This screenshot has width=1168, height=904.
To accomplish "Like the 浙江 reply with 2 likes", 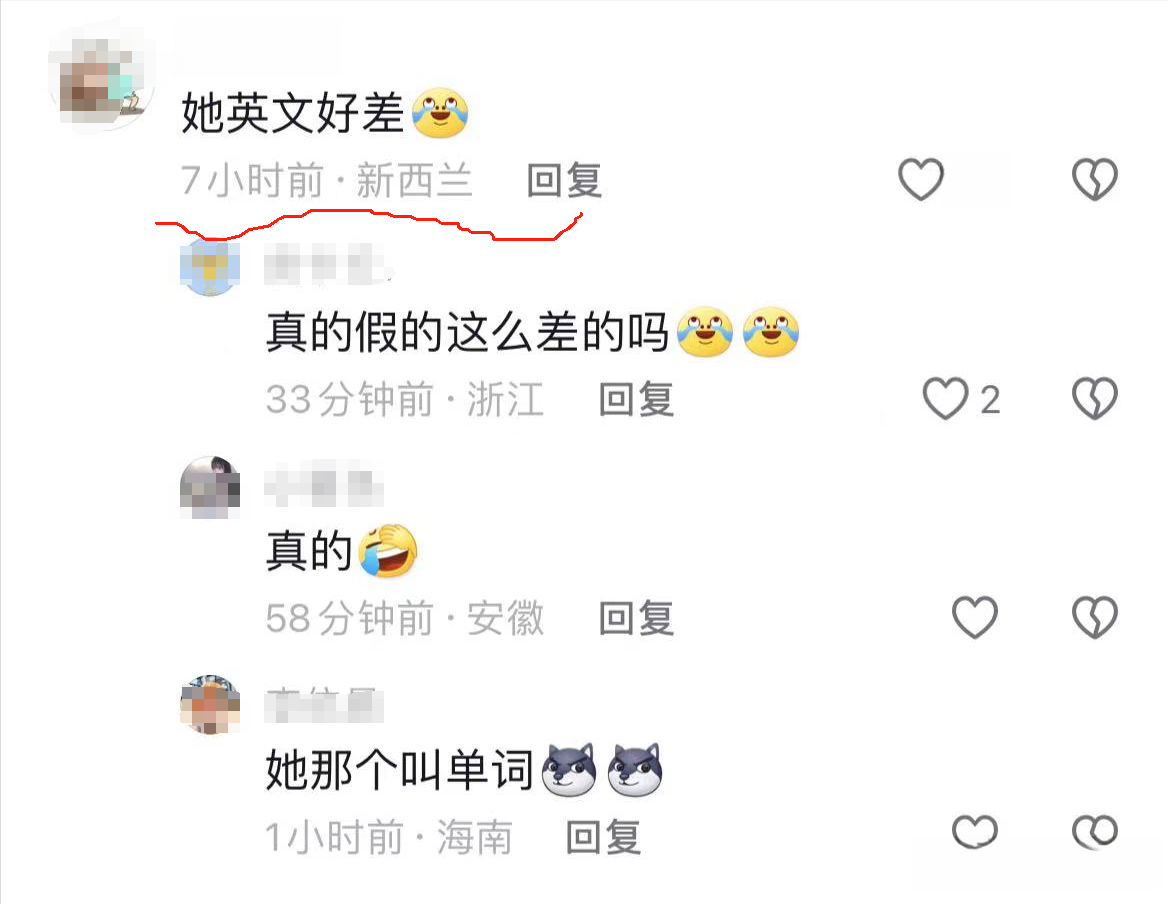I will click(x=945, y=398).
